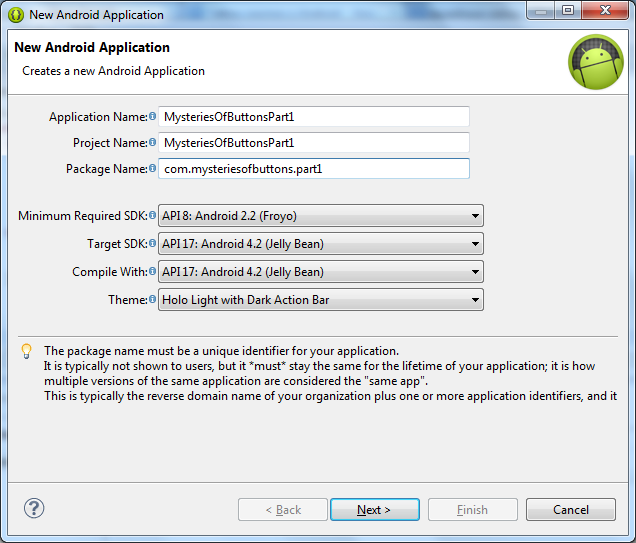The image size is (636, 543).
Task: Click info icon beside Application Name
Action: click(x=153, y=117)
